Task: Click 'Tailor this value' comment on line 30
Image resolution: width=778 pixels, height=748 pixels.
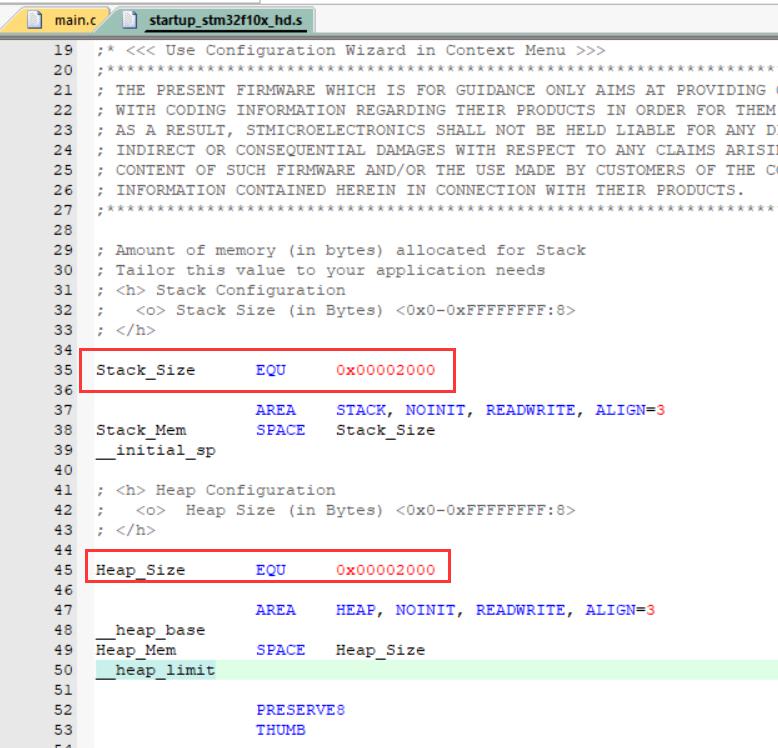Action: [x=321, y=270]
